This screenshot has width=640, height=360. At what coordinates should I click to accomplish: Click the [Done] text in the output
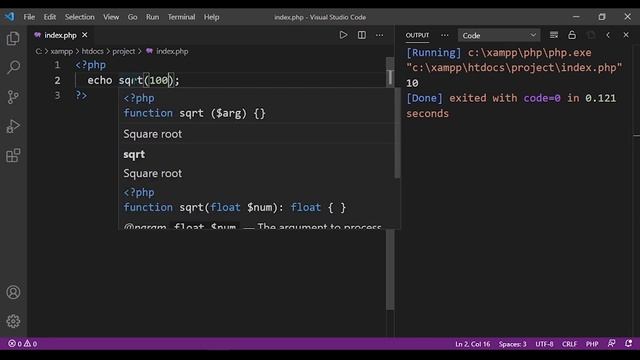pyautogui.click(x=424, y=98)
